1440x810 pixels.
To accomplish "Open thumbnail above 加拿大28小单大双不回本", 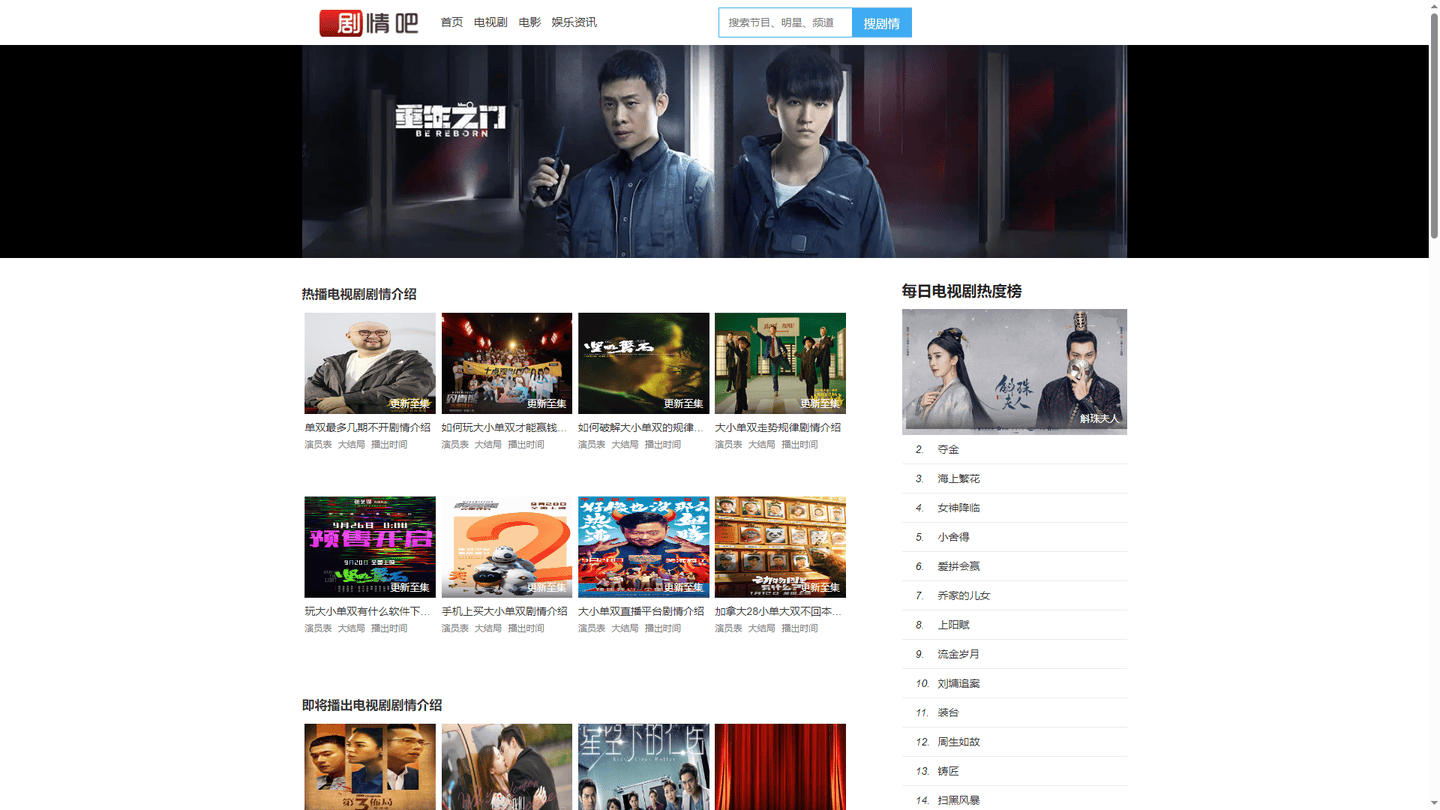I will [x=780, y=547].
